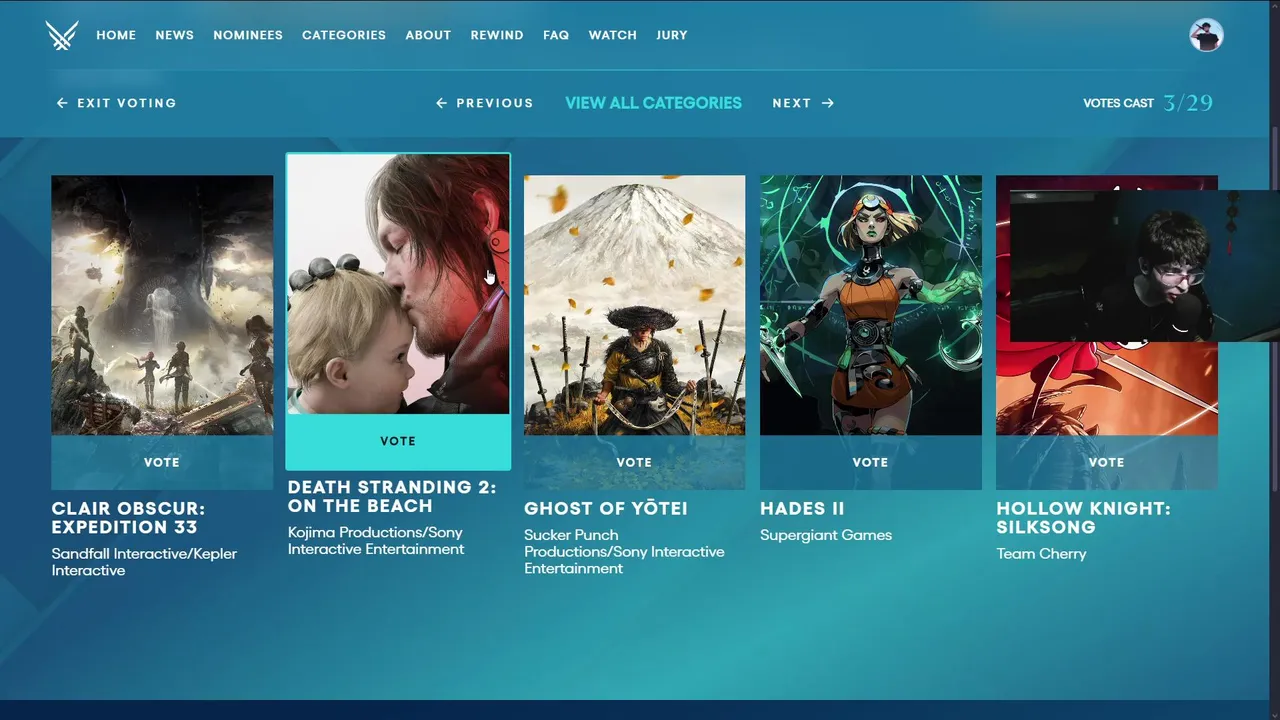Image resolution: width=1280 pixels, height=720 pixels.
Task: Click The Game Awards logo icon
Action: 62,35
